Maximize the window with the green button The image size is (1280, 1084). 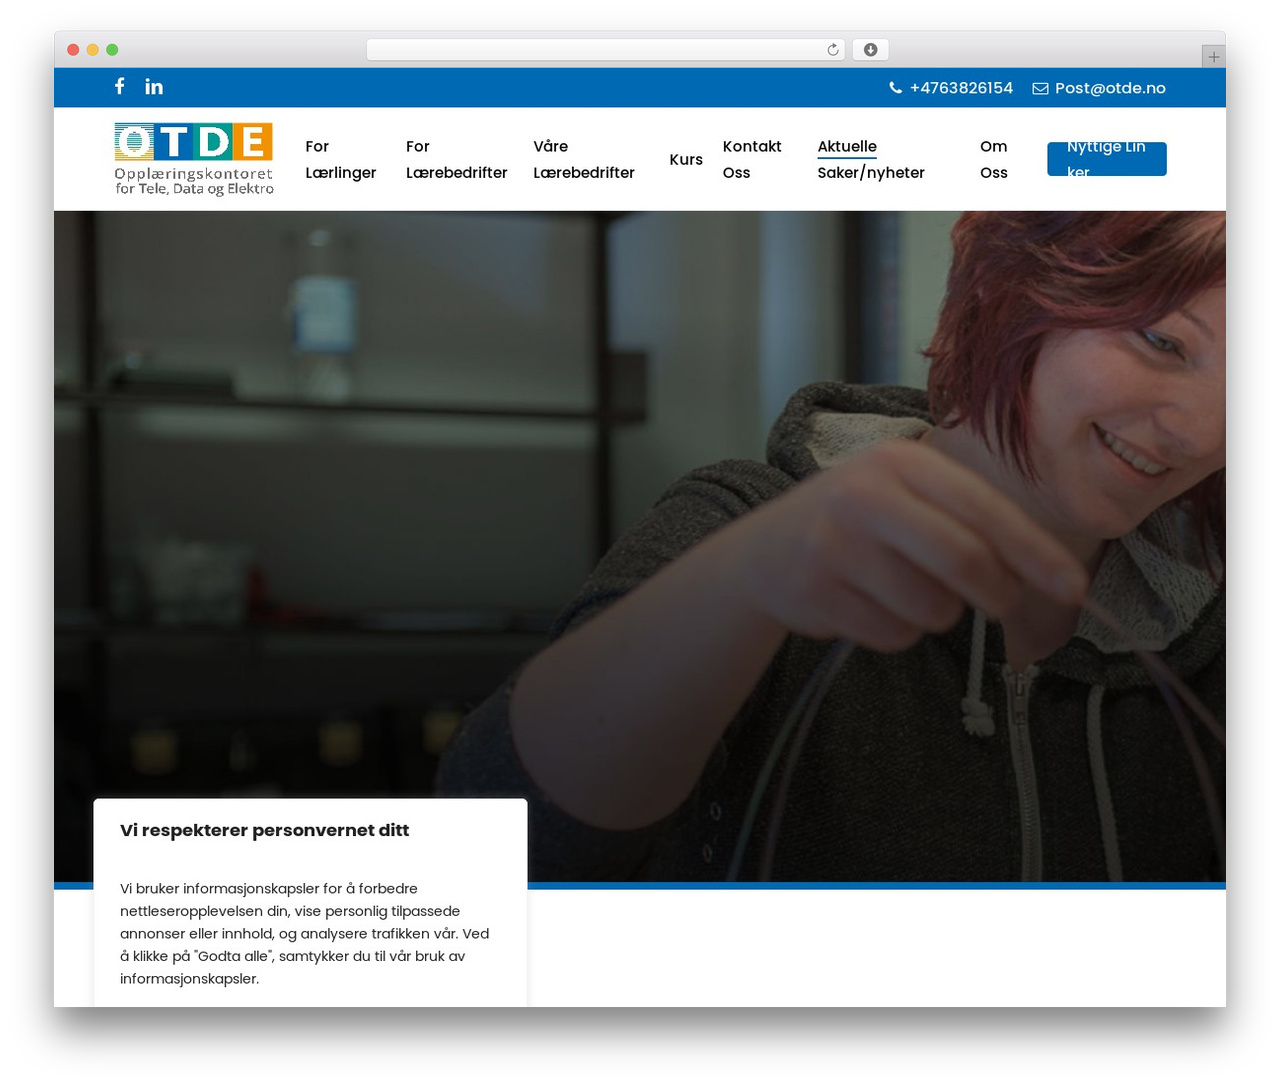tap(112, 50)
